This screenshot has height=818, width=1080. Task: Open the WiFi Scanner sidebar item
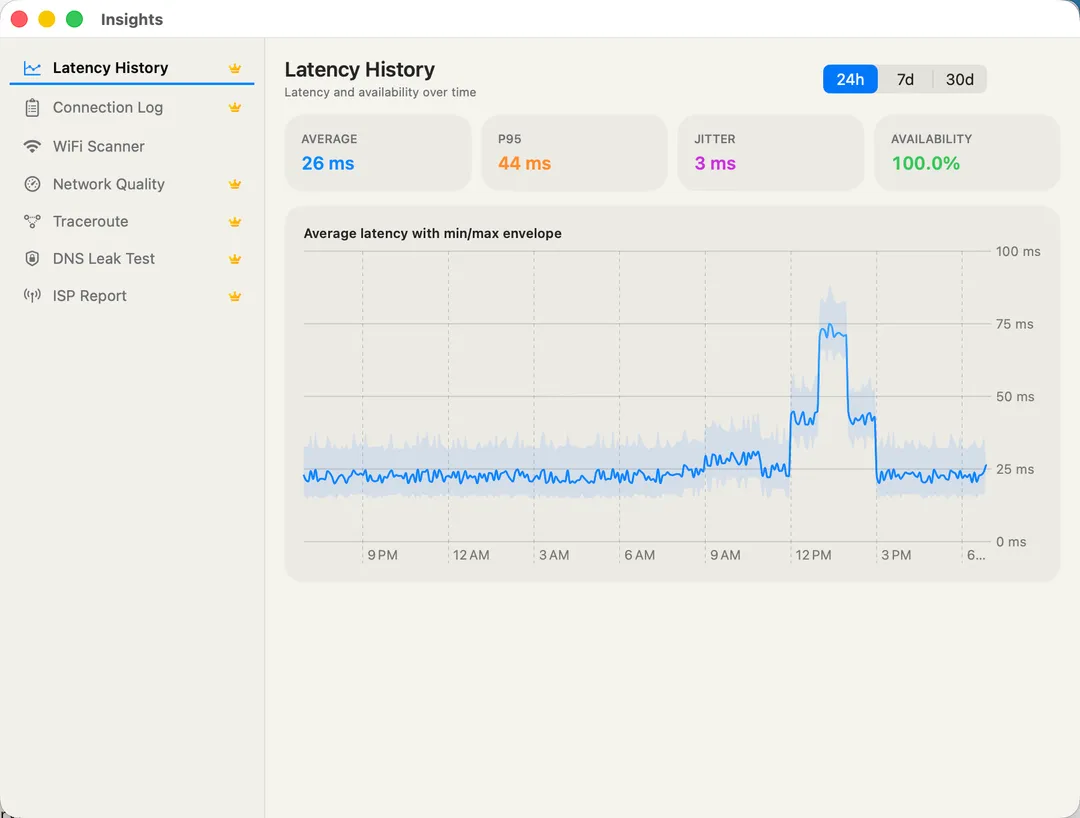tap(132, 146)
